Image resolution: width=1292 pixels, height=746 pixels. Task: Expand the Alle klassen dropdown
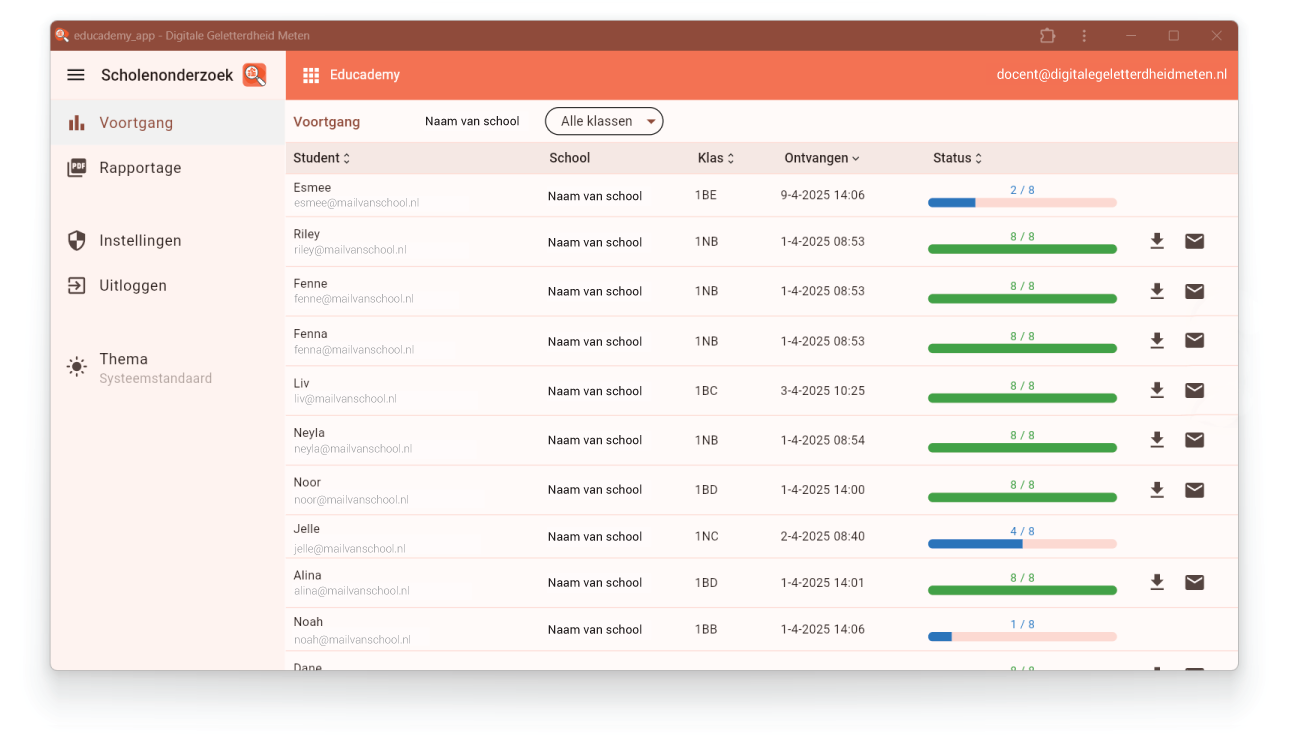[x=604, y=121]
